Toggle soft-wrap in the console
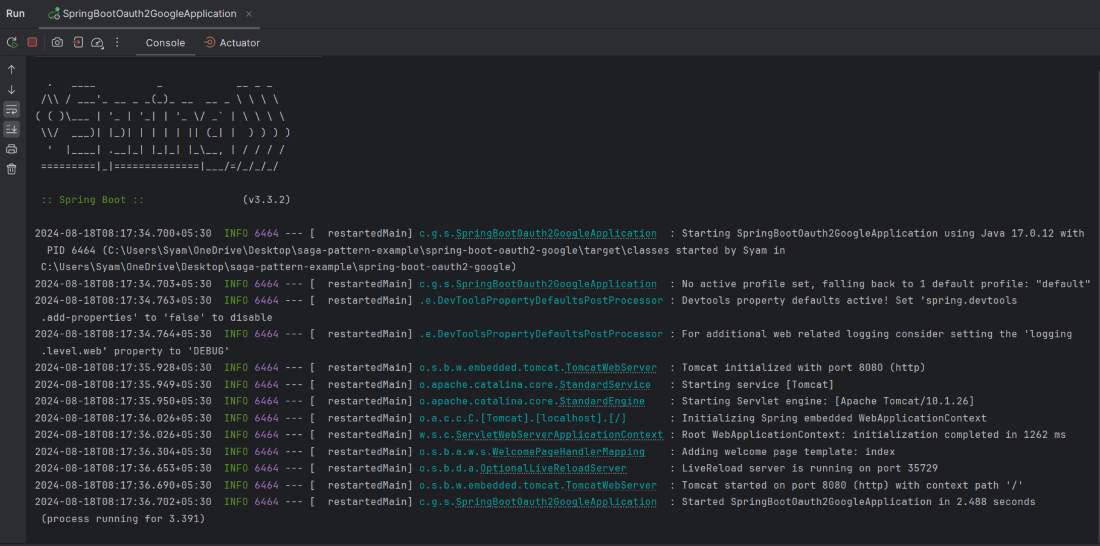This screenshot has width=1100, height=546. pyautogui.click(x=11, y=109)
